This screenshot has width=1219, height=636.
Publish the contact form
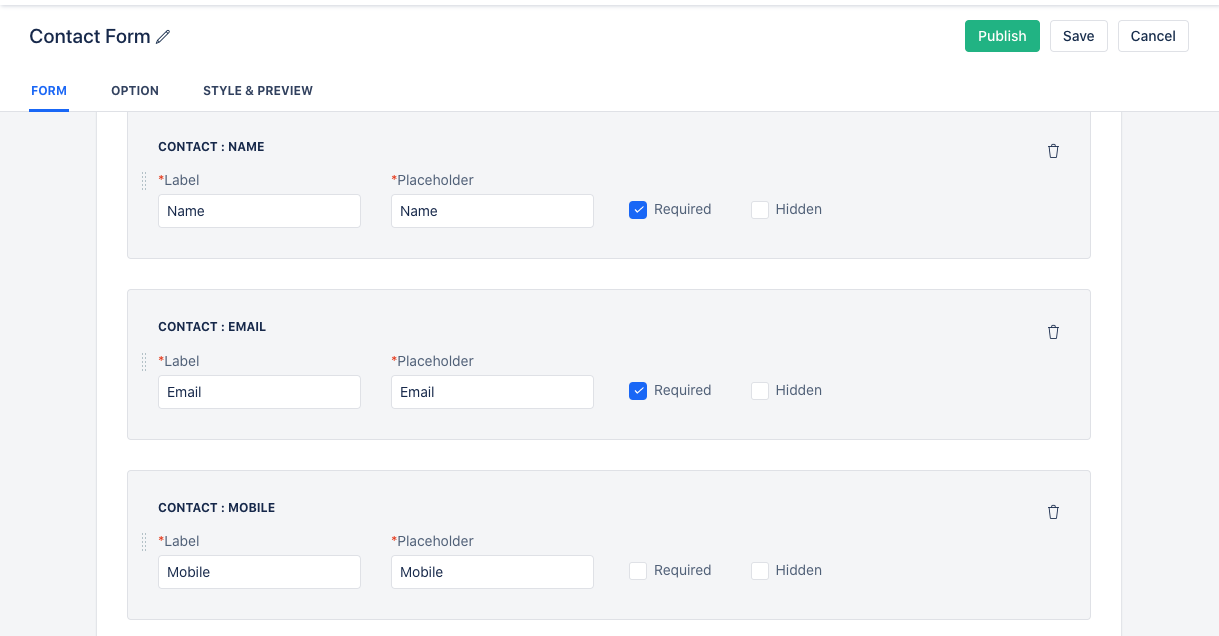[1002, 36]
